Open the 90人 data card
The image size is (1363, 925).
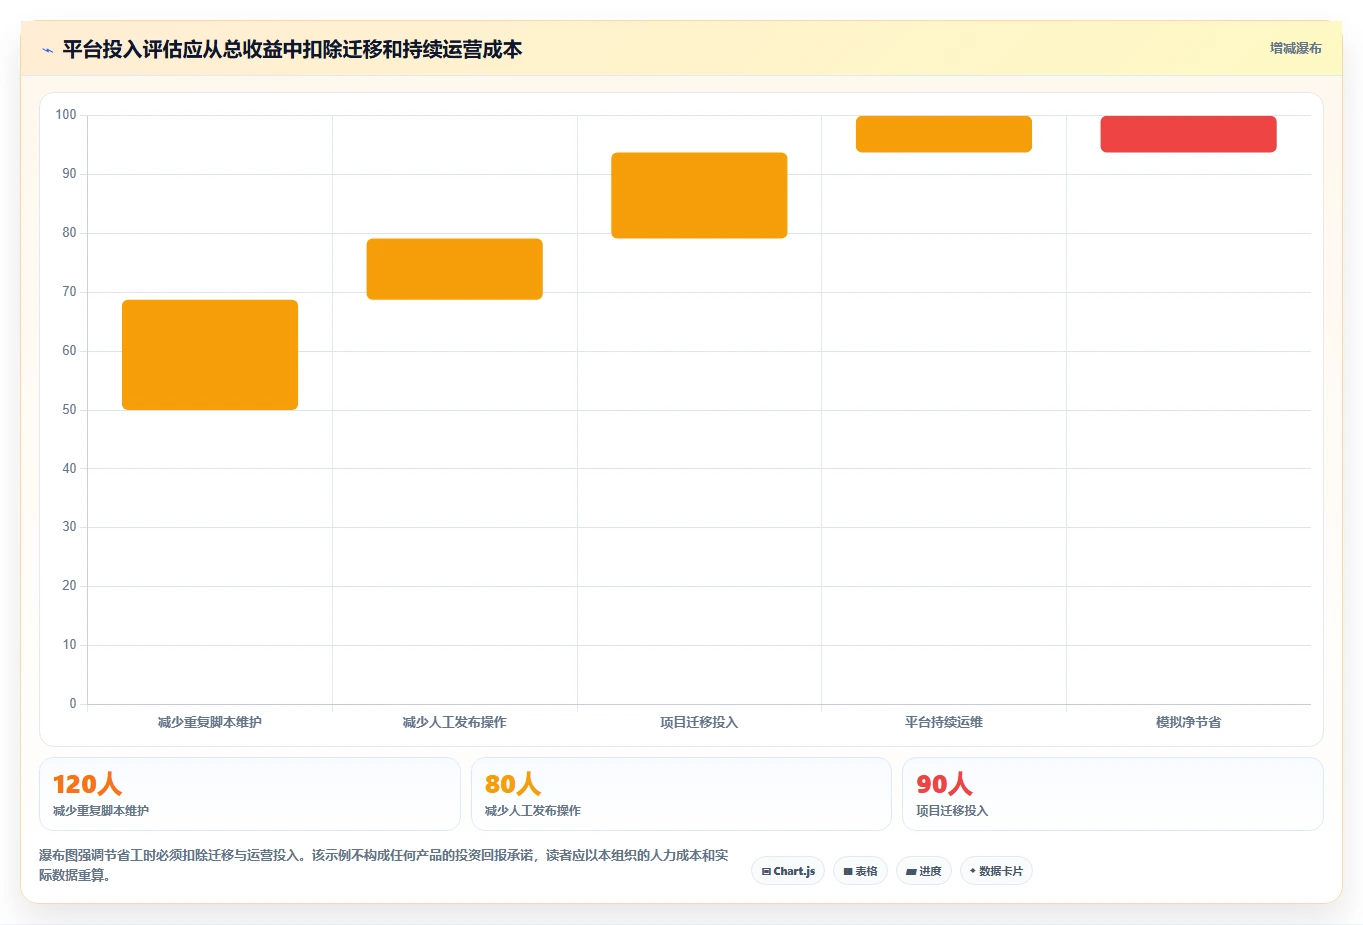1113,794
